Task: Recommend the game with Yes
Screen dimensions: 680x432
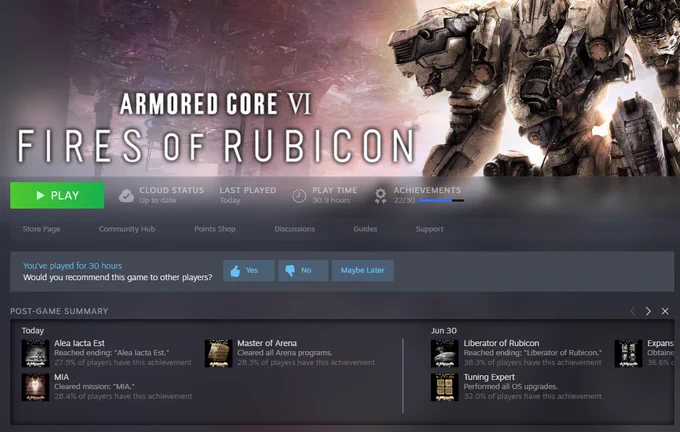Action: (248, 271)
